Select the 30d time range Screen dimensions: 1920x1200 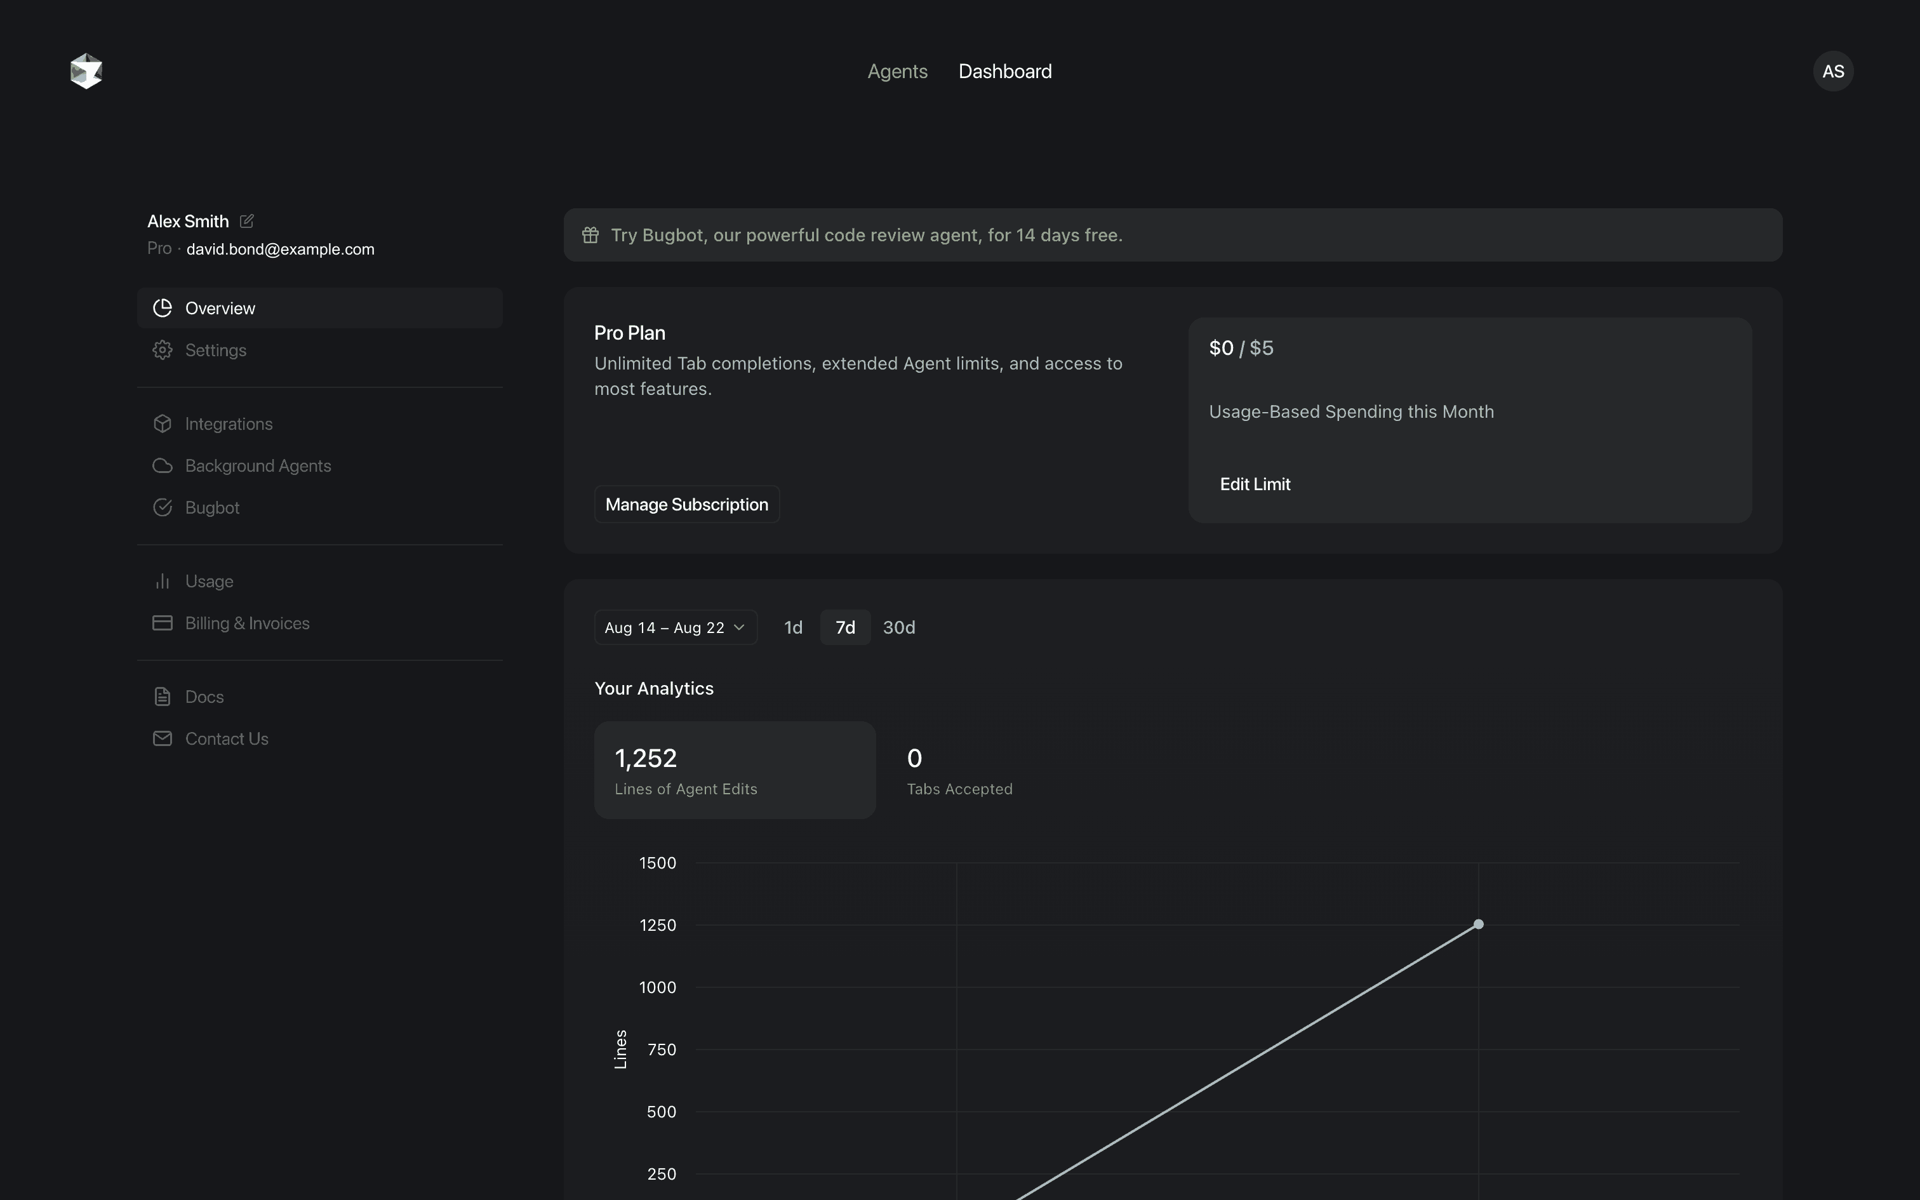click(x=899, y=628)
